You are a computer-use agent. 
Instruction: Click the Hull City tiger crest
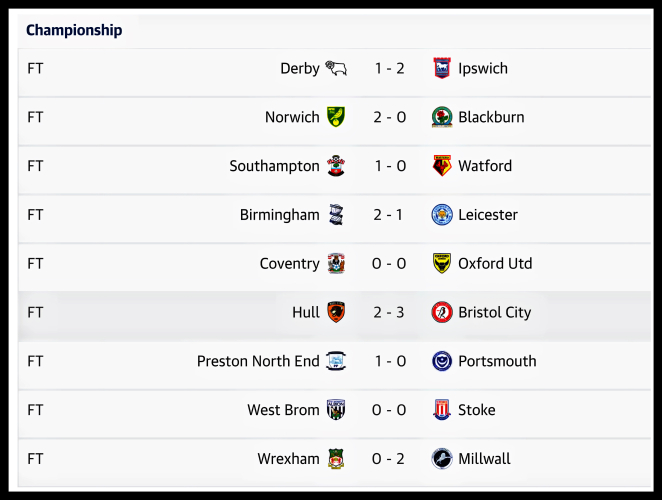tap(336, 313)
